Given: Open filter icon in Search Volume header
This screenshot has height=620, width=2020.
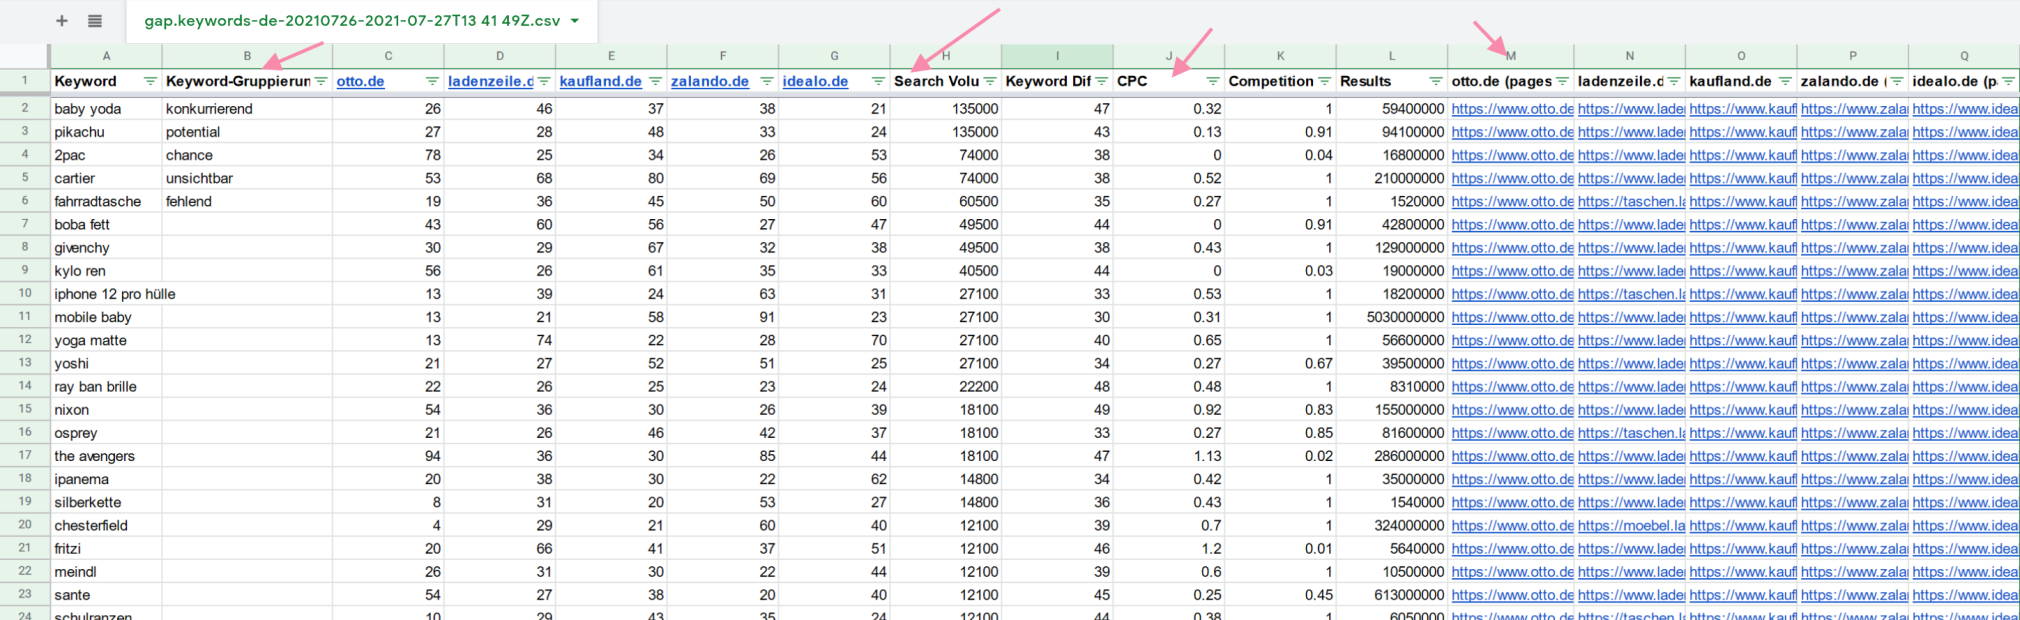Looking at the screenshot, I should point(990,81).
